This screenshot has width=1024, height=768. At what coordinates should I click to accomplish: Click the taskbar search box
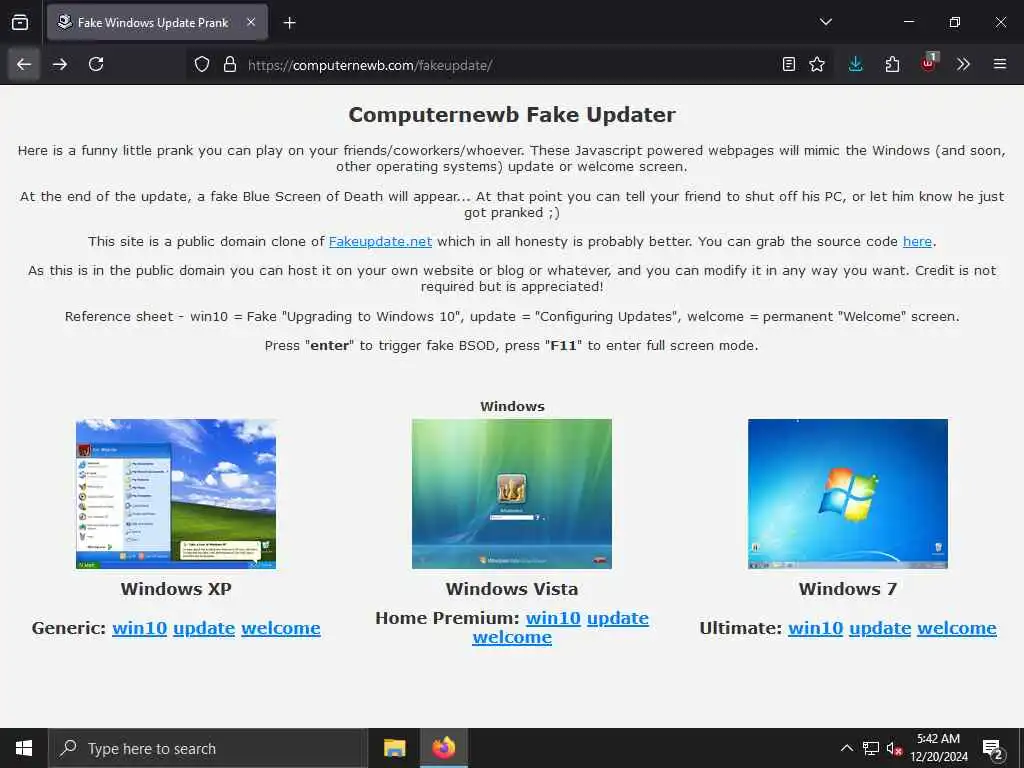click(x=208, y=748)
